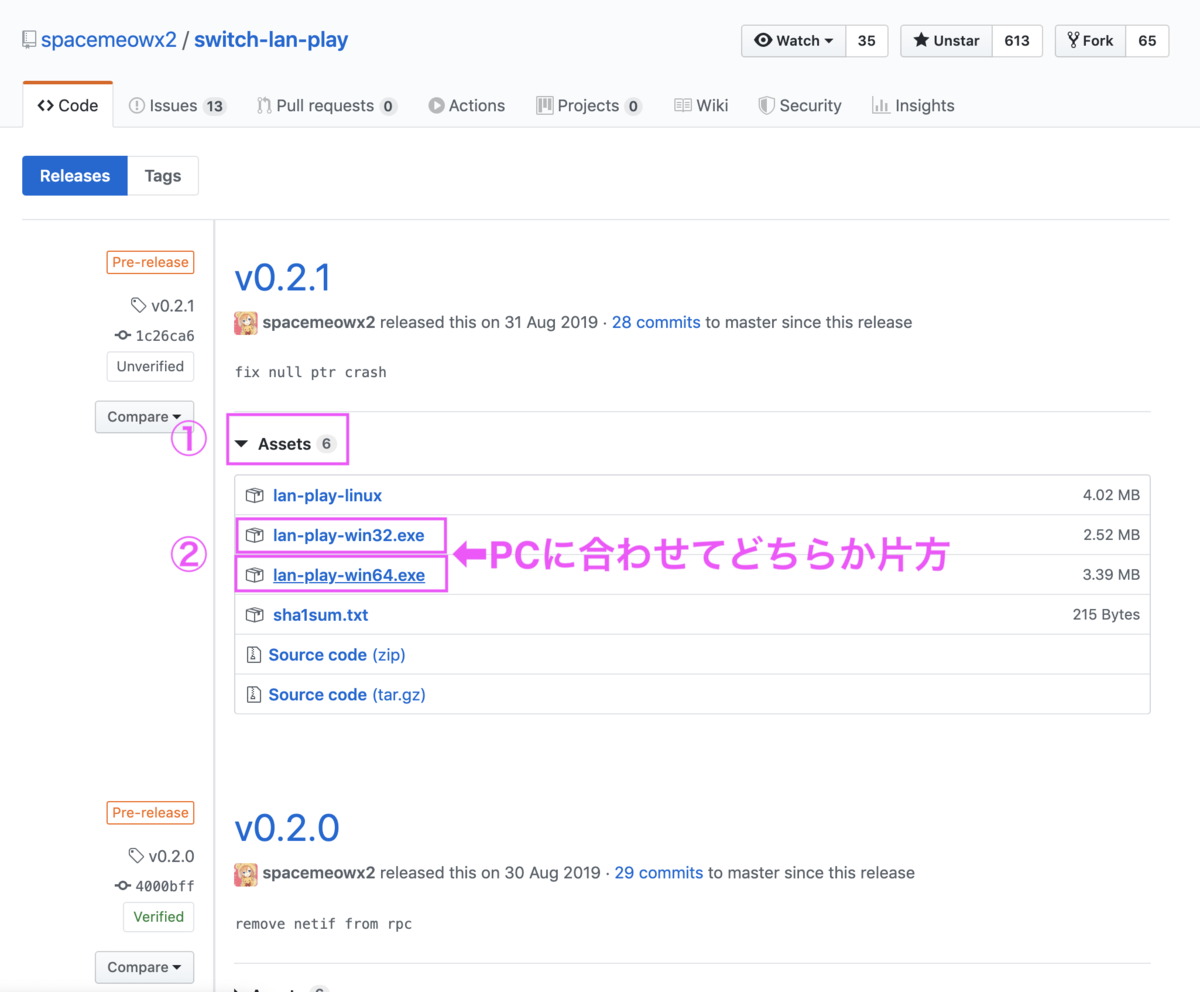Switch to the Issues tab

point(177,105)
